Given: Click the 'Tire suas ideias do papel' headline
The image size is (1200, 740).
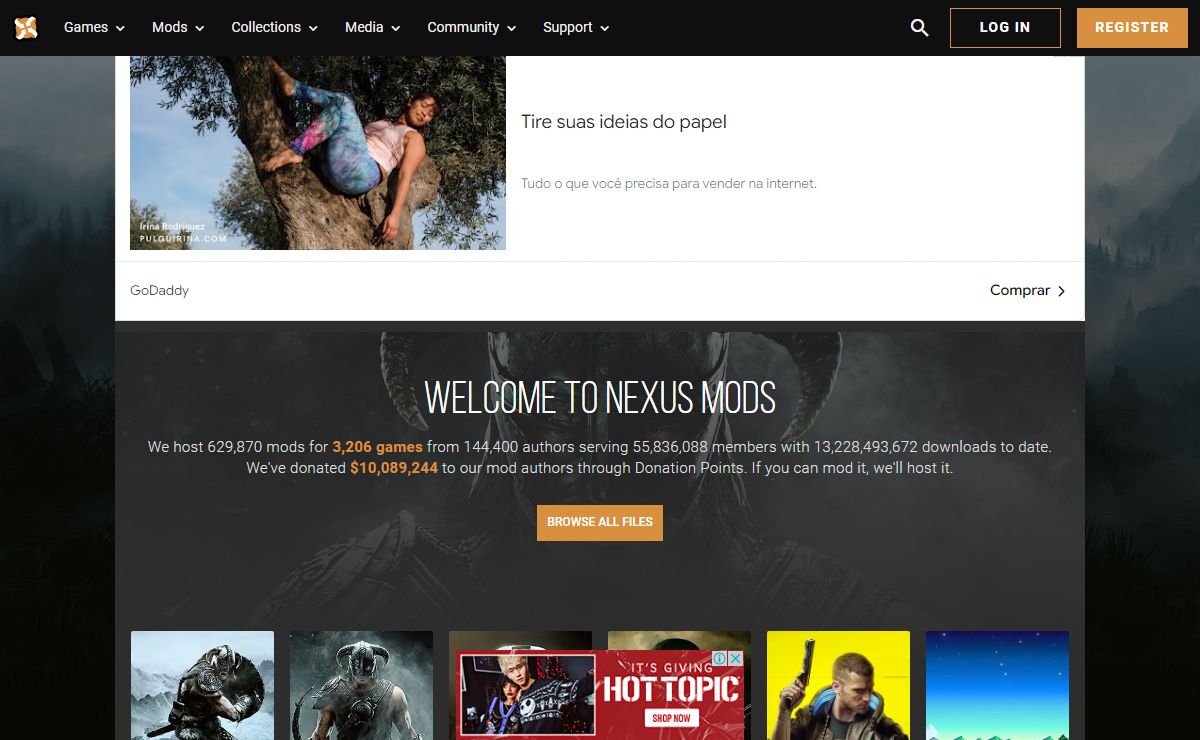Looking at the screenshot, I should click(624, 122).
